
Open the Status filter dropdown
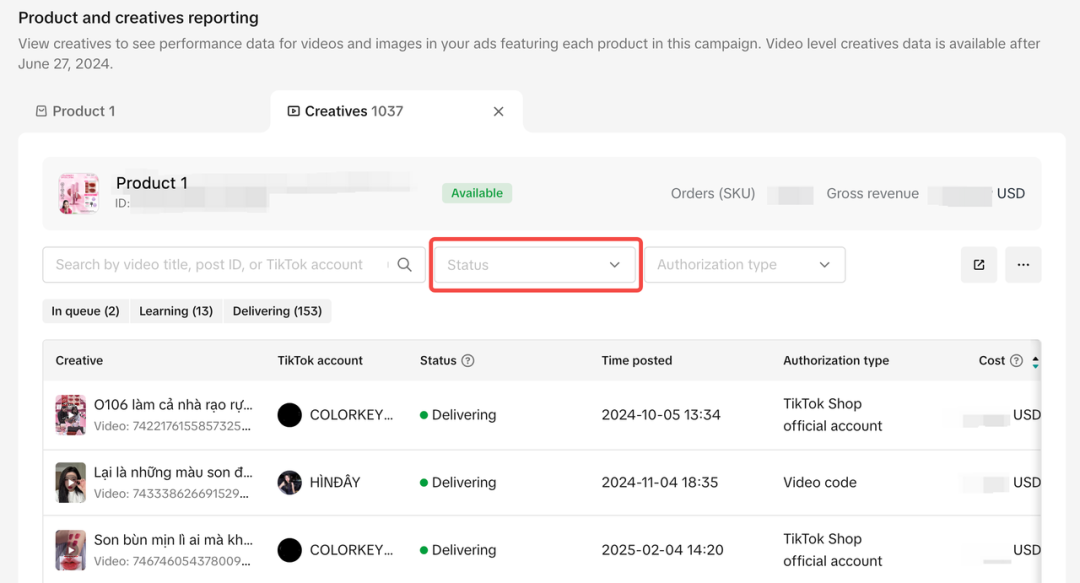[x=534, y=265]
